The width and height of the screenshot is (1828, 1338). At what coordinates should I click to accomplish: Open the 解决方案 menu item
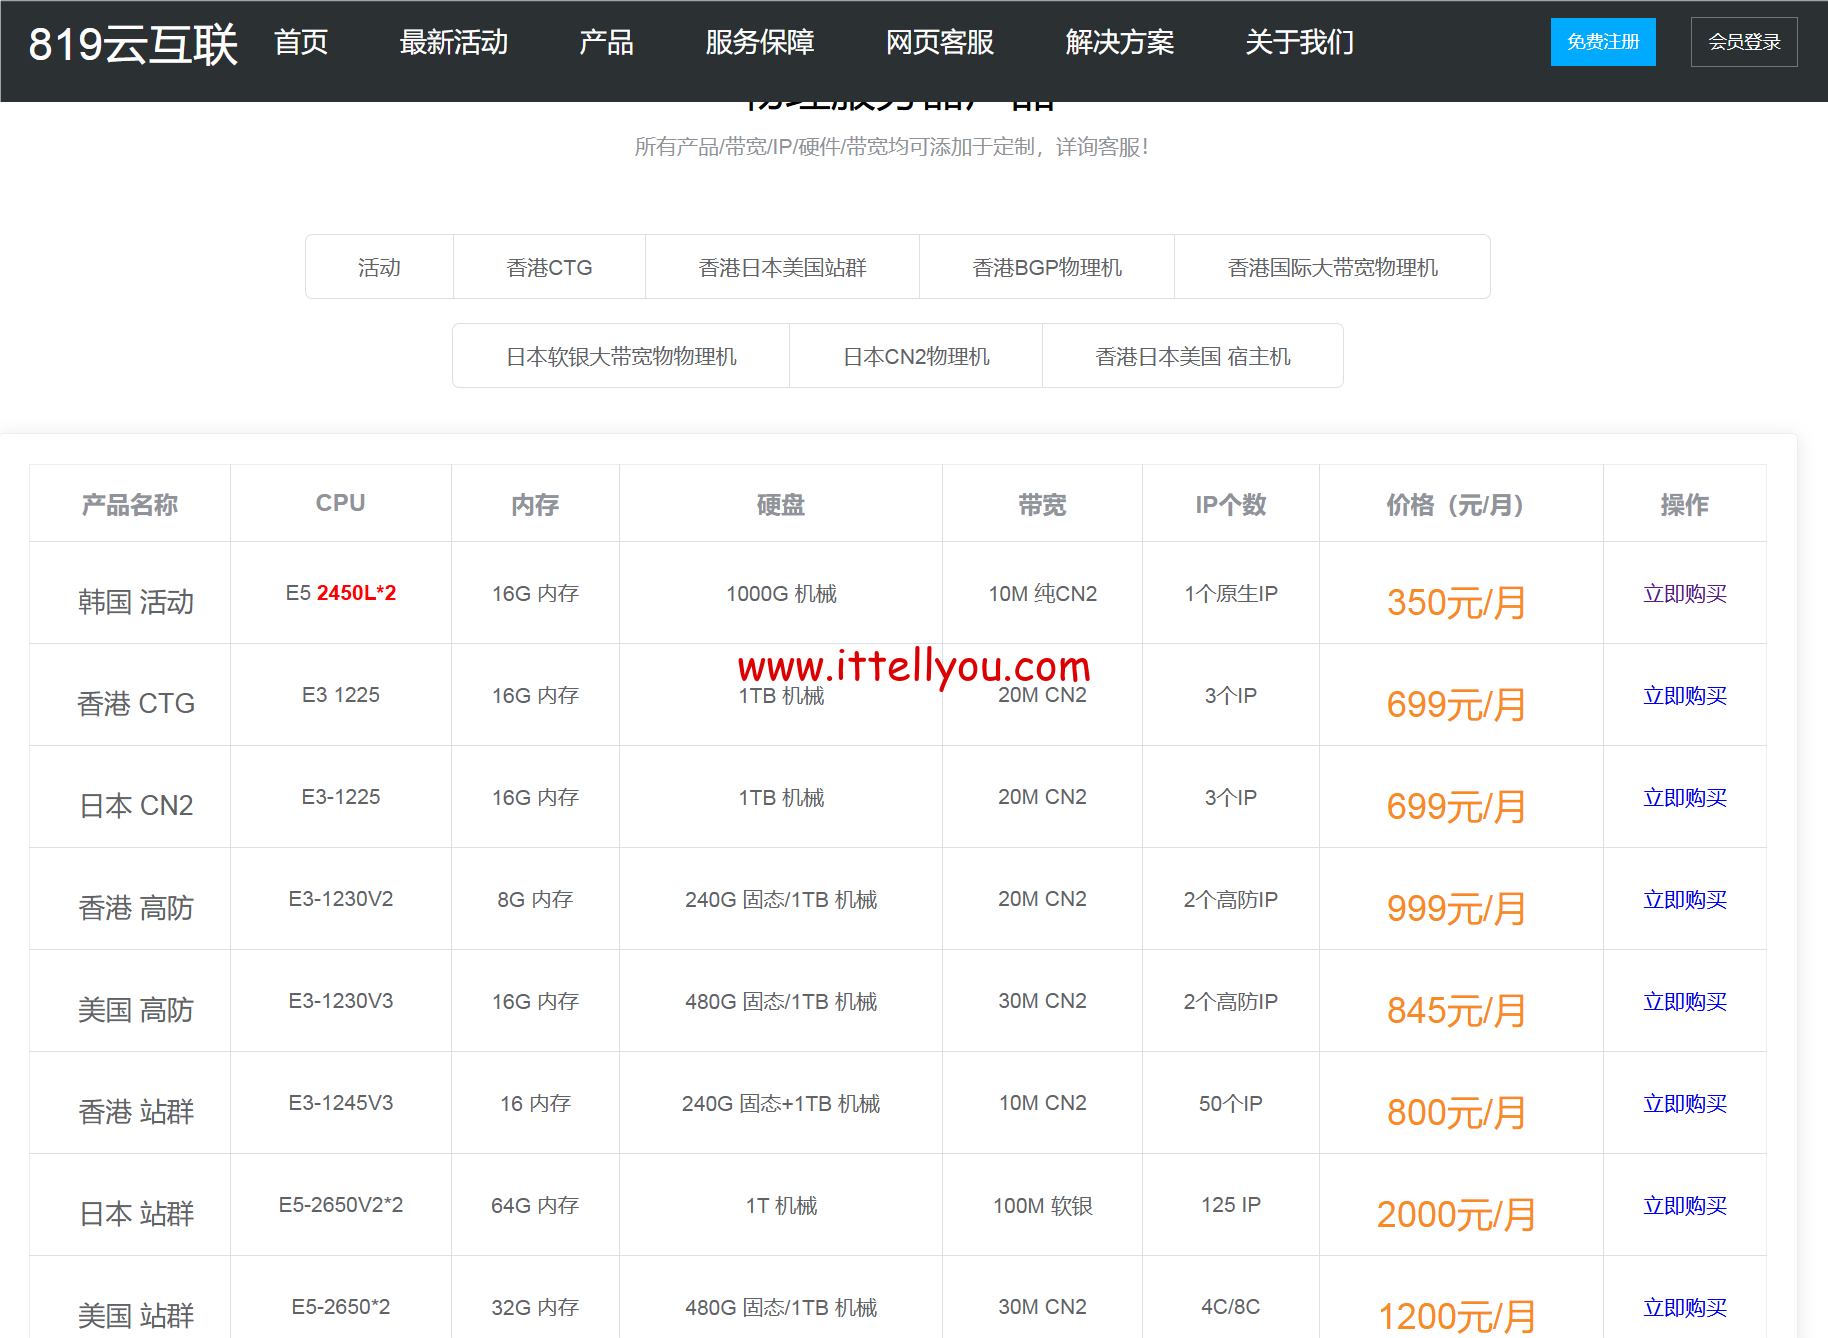point(1119,42)
